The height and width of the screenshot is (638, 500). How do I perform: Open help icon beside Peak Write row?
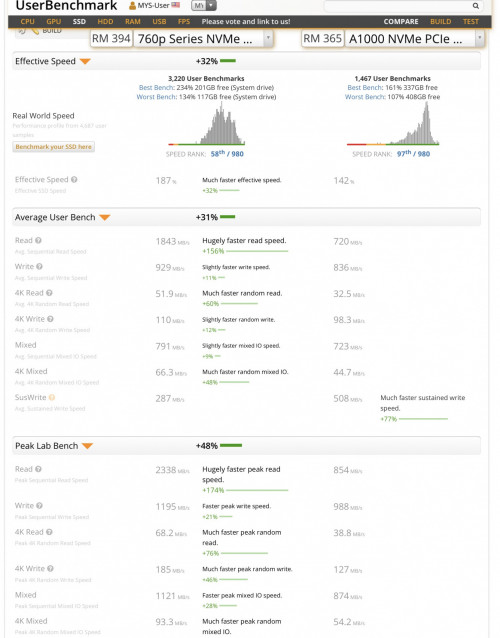coord(39,506)
